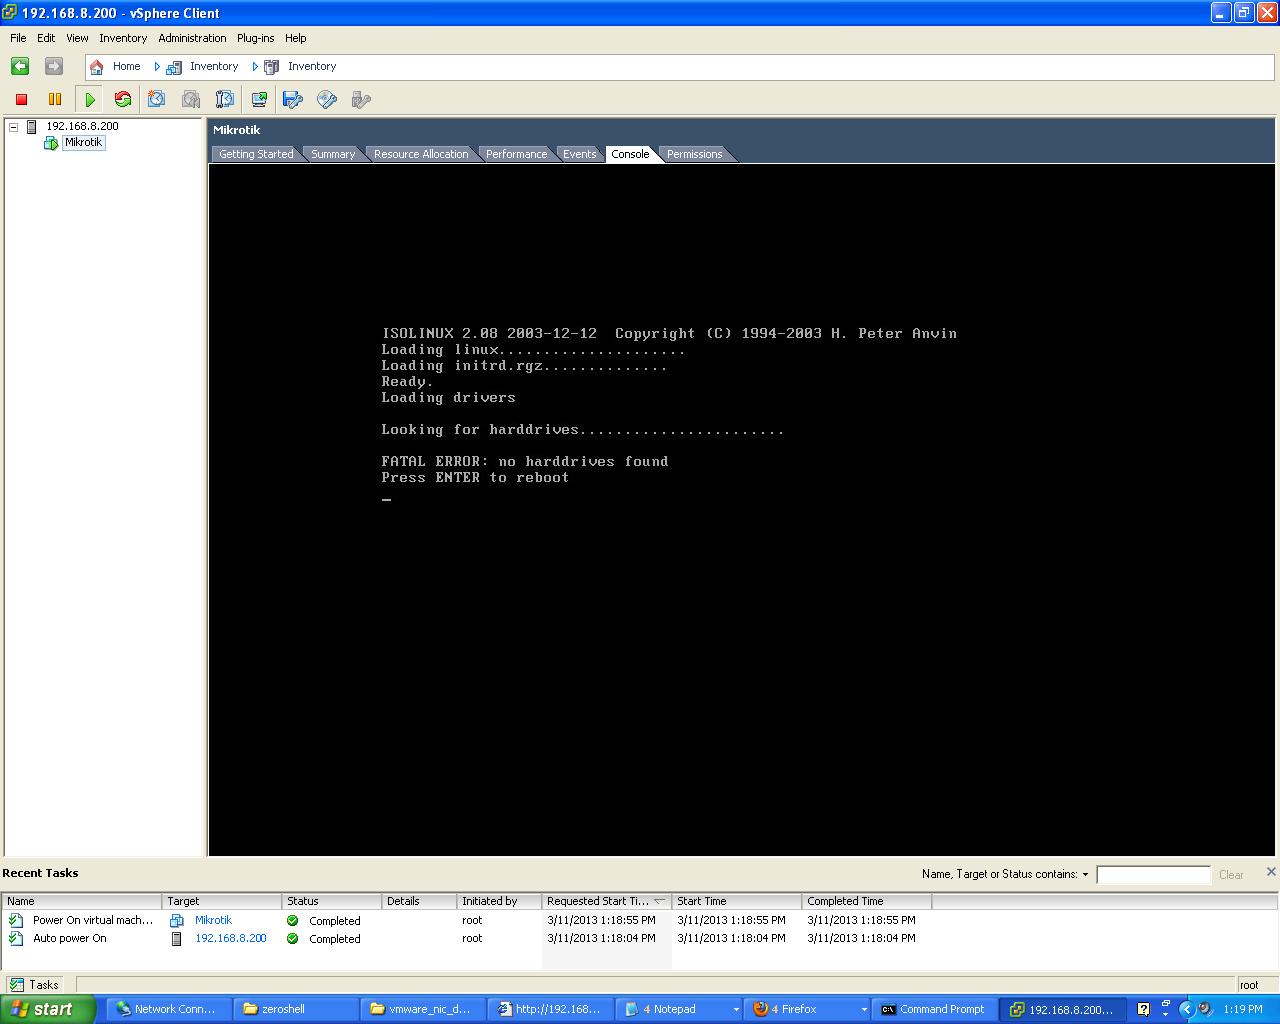Select the Console tab
1280x1024 pixels.
(x=630, y=154)
